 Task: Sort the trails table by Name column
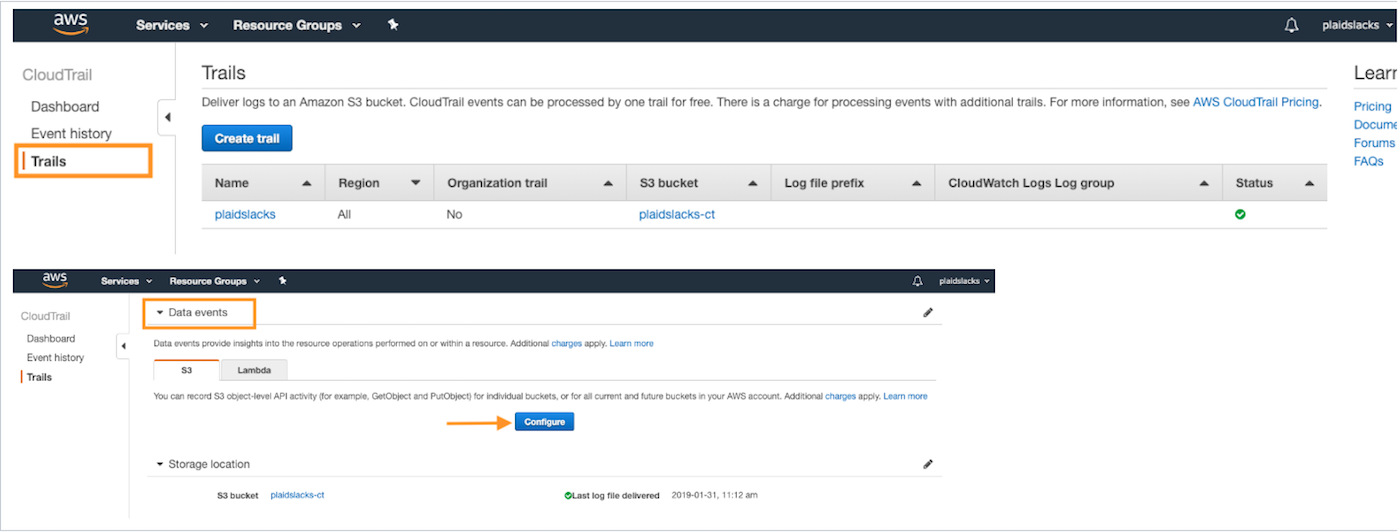pyautogui.click(x=306, y=183)
